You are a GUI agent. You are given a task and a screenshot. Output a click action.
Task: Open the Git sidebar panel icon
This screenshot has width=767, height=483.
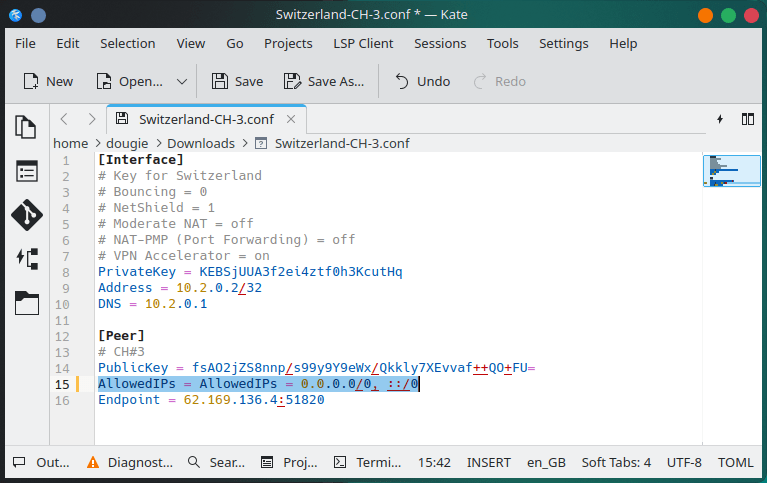26,215
